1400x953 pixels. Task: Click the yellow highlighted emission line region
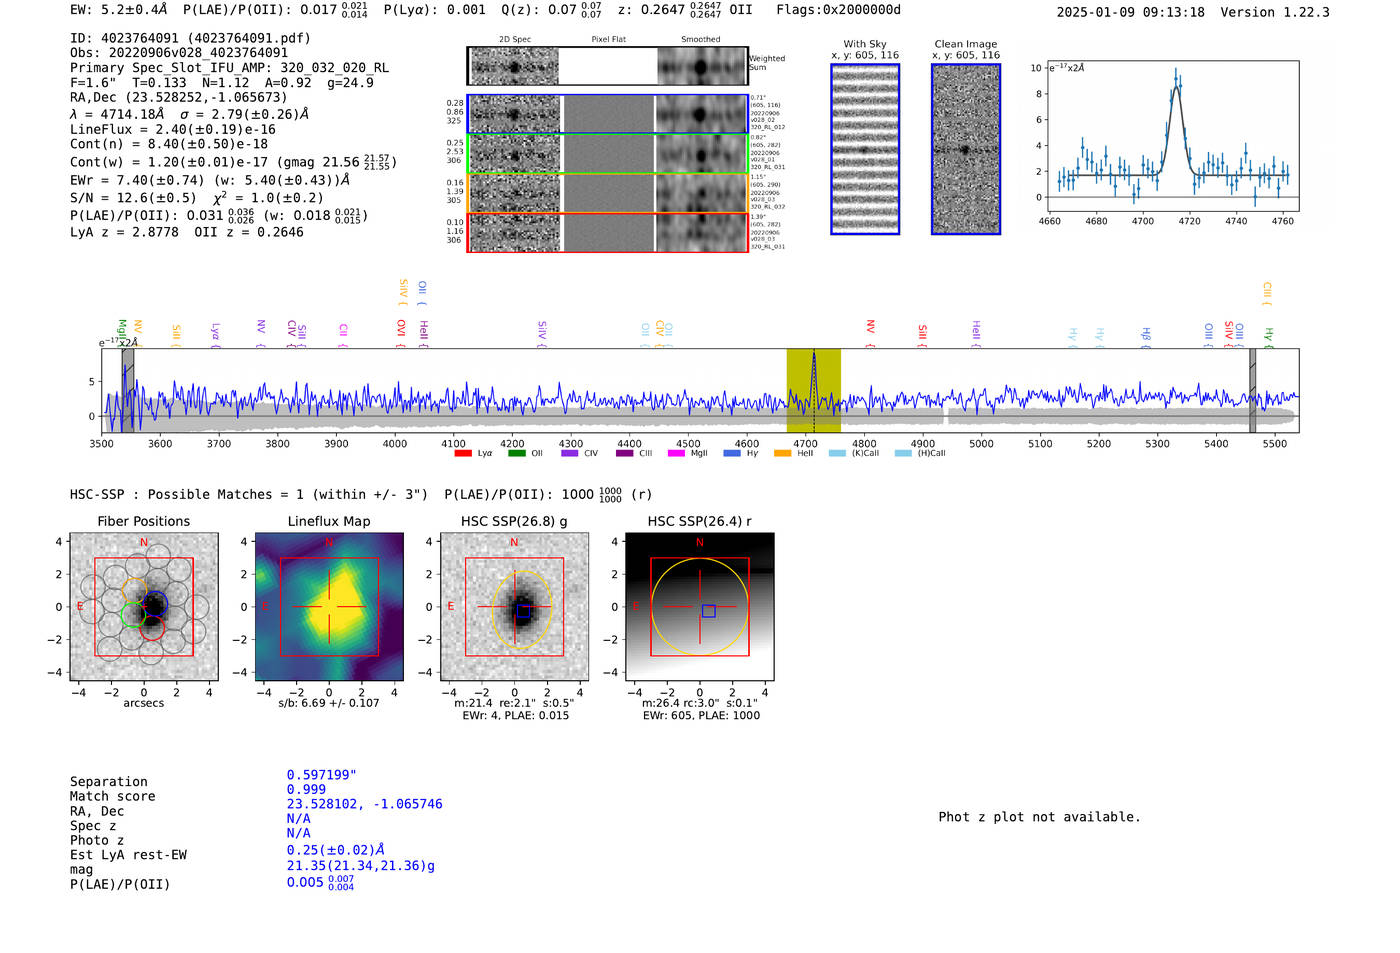tap(813, 391)
